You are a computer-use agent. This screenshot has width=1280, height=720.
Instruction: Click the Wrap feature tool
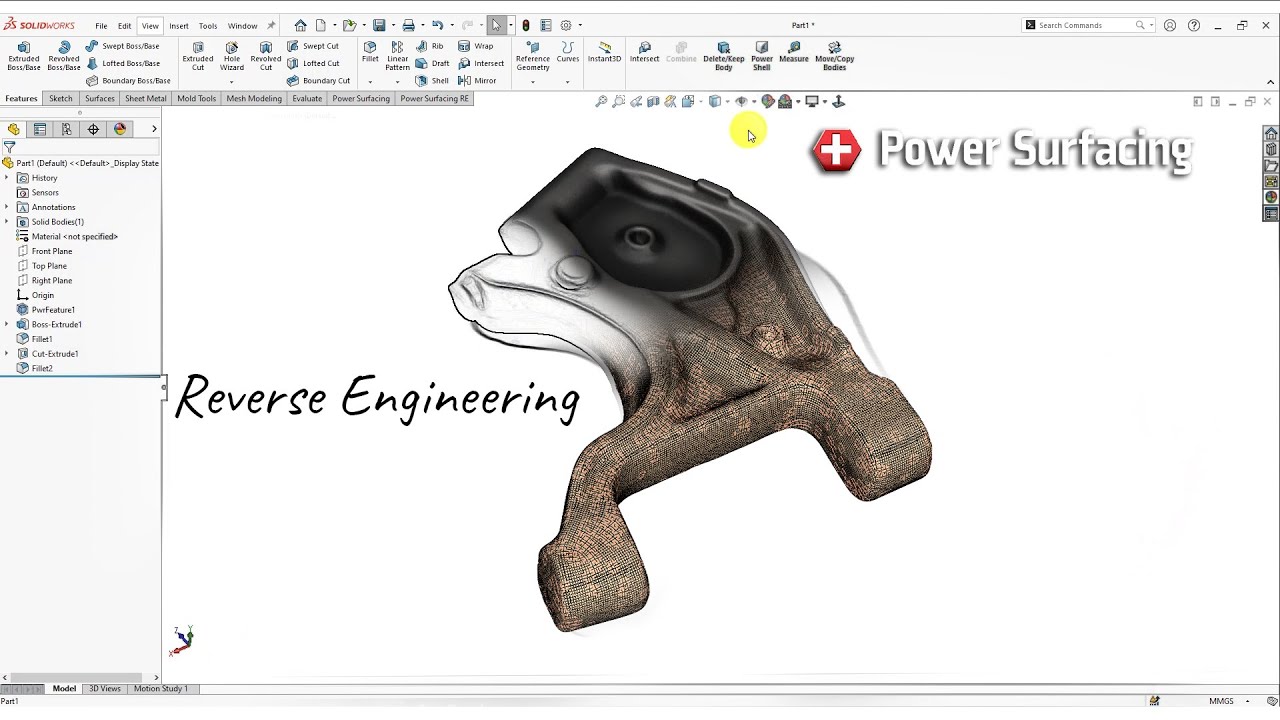click(476, 46)
